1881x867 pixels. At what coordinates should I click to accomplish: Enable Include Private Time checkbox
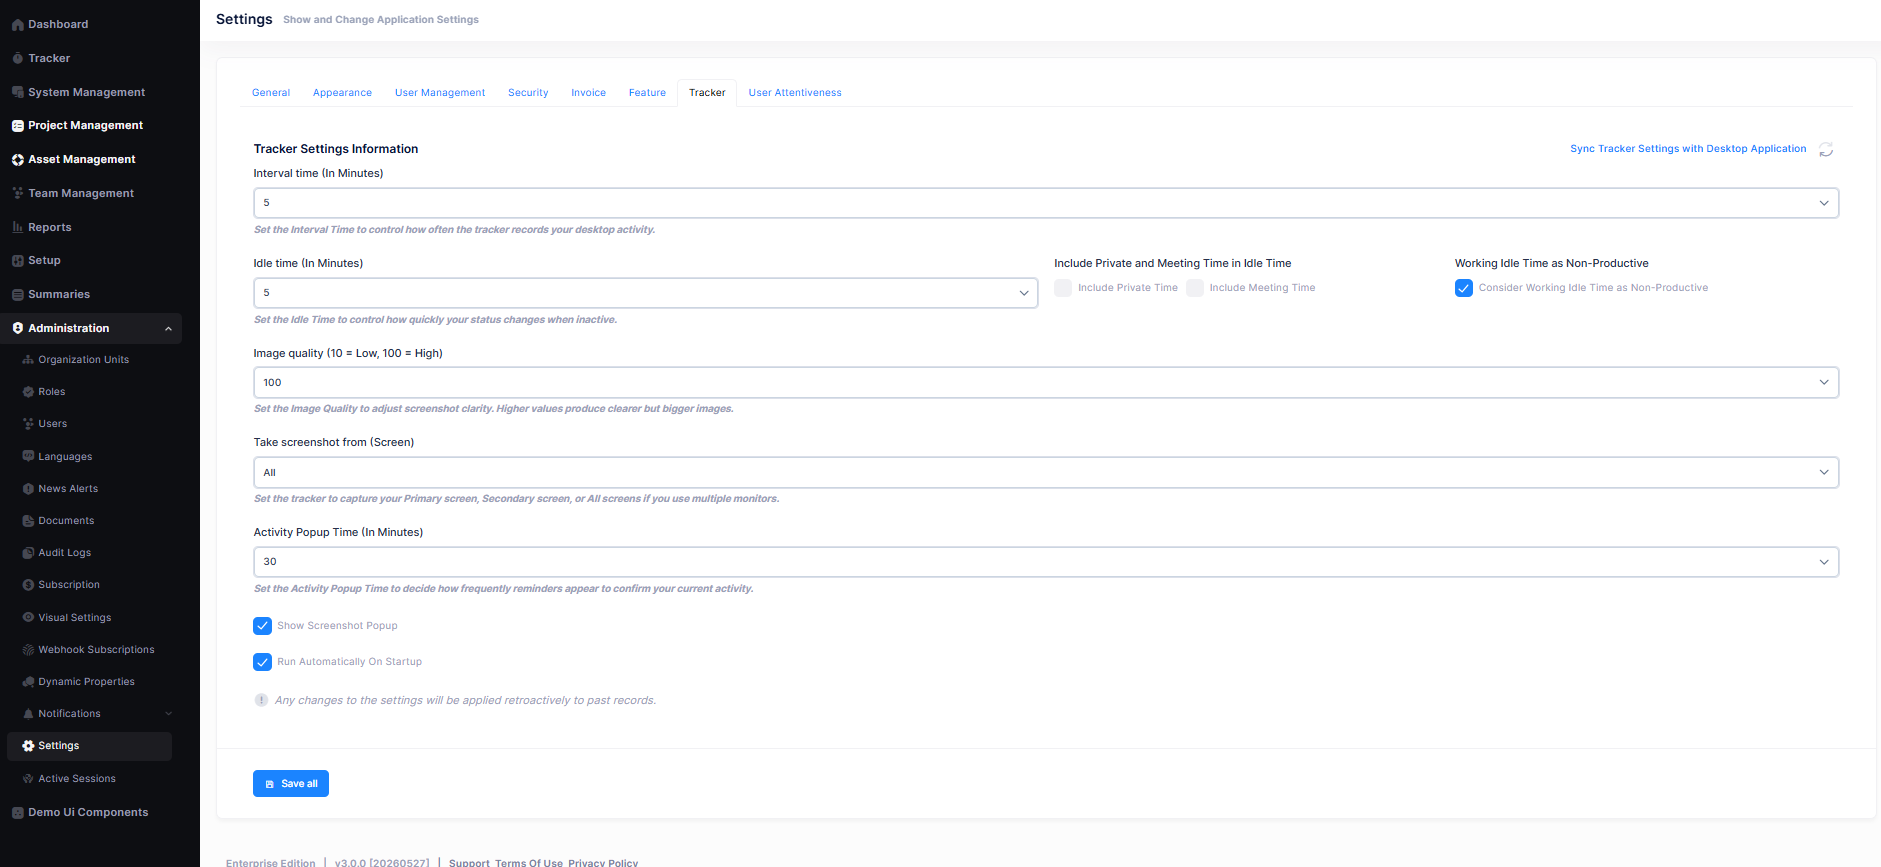point(1063,288)
